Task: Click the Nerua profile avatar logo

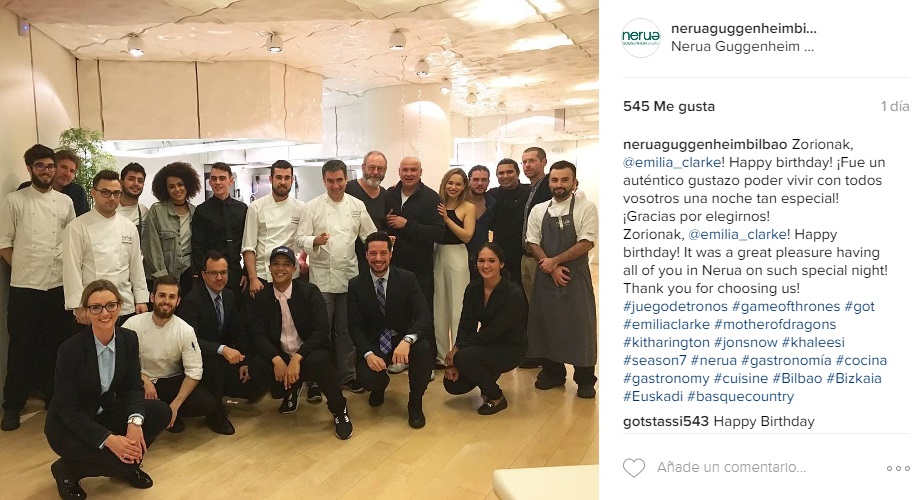Action: point(641,37)
